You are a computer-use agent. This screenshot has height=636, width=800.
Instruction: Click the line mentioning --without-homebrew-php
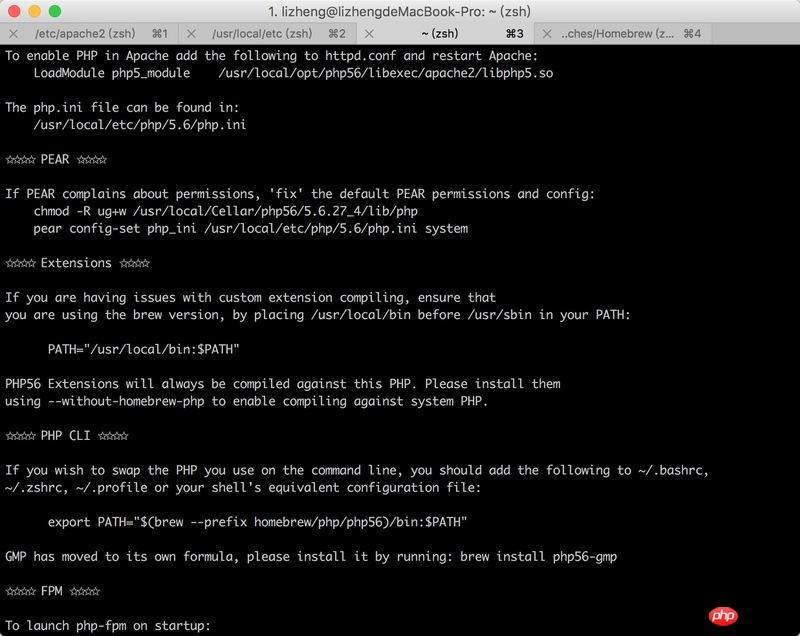point(246,401)
